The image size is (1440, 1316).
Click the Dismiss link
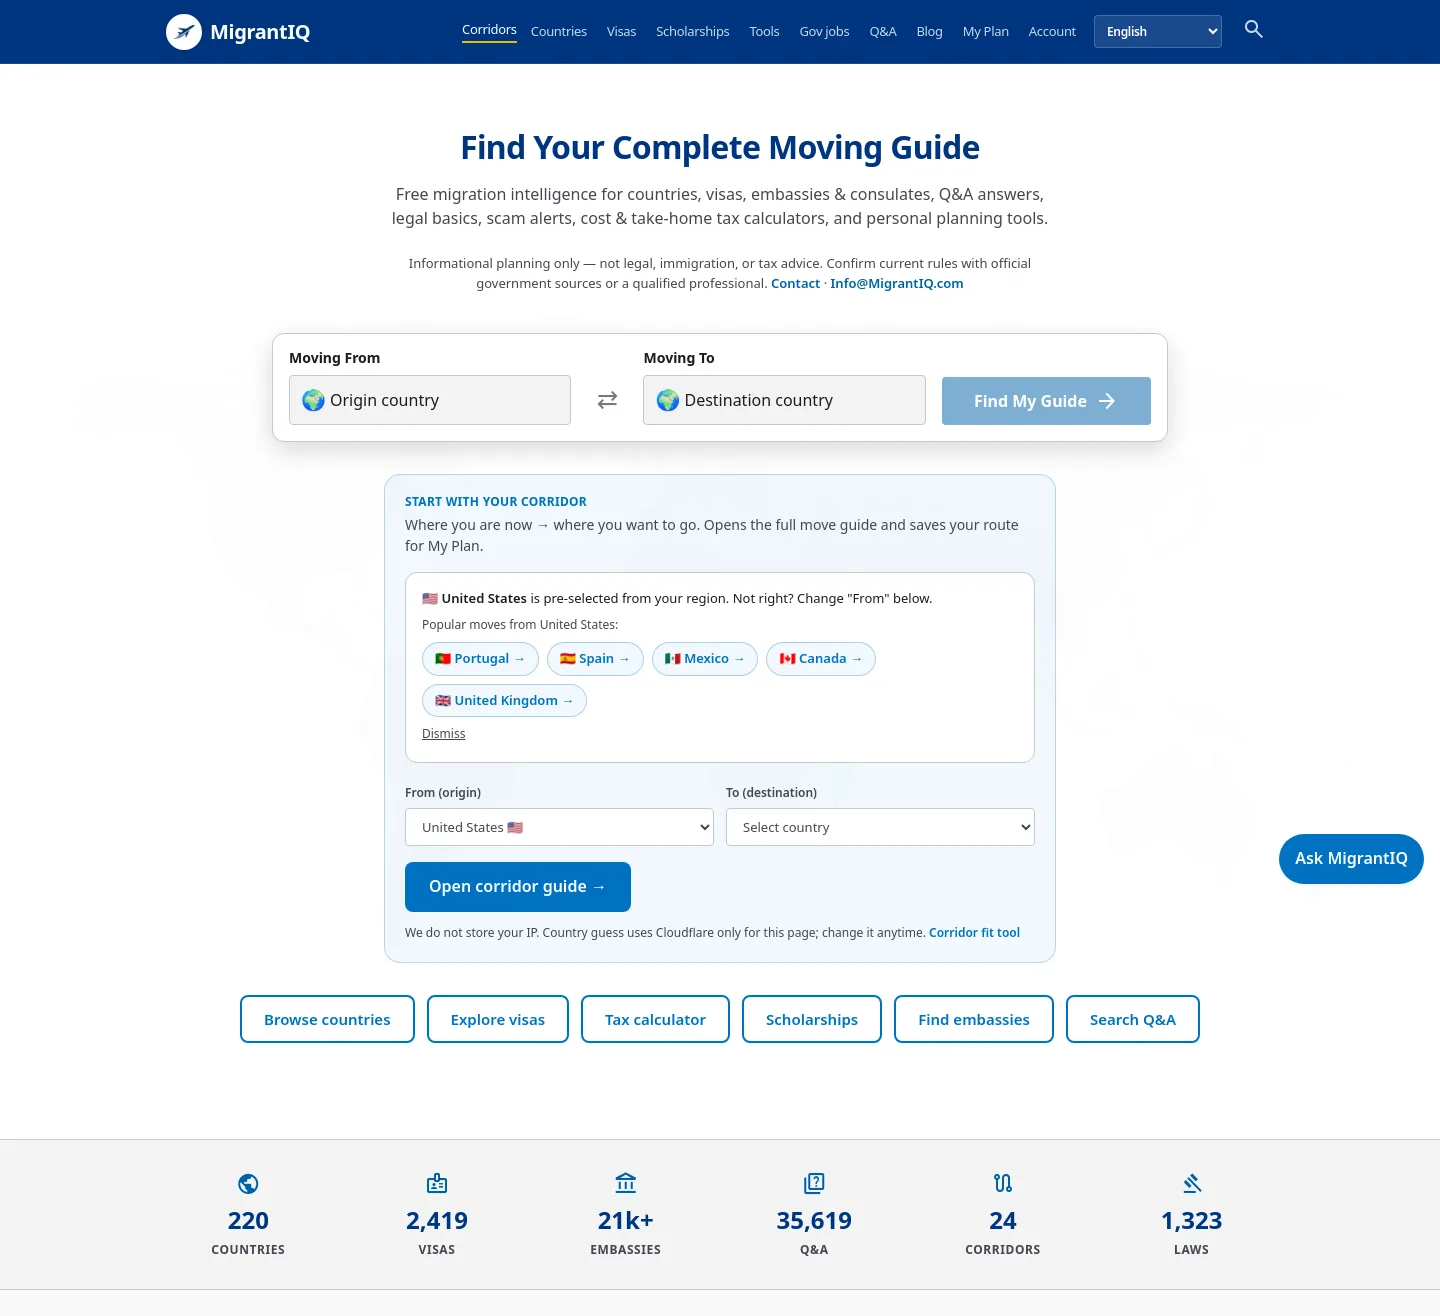[444, 734]
